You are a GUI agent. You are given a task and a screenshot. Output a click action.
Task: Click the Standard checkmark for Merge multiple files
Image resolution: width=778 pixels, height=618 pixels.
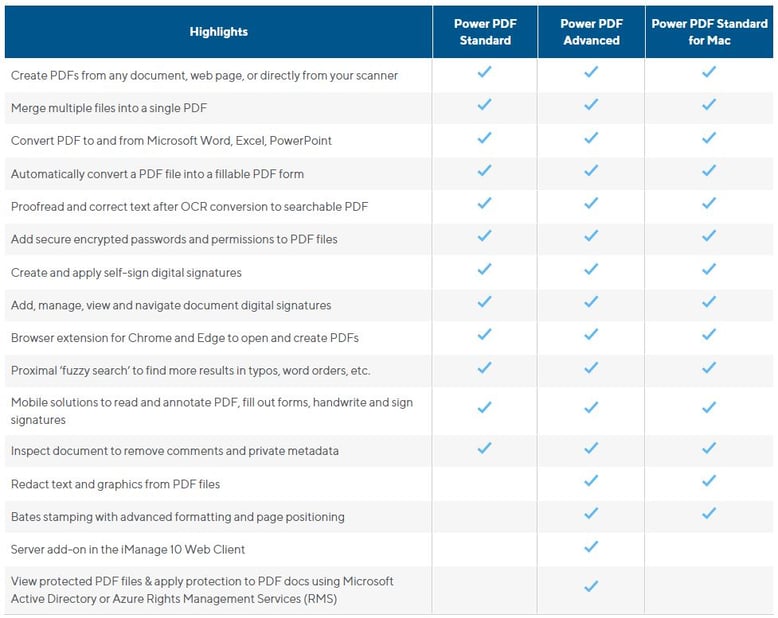point(485,105)
